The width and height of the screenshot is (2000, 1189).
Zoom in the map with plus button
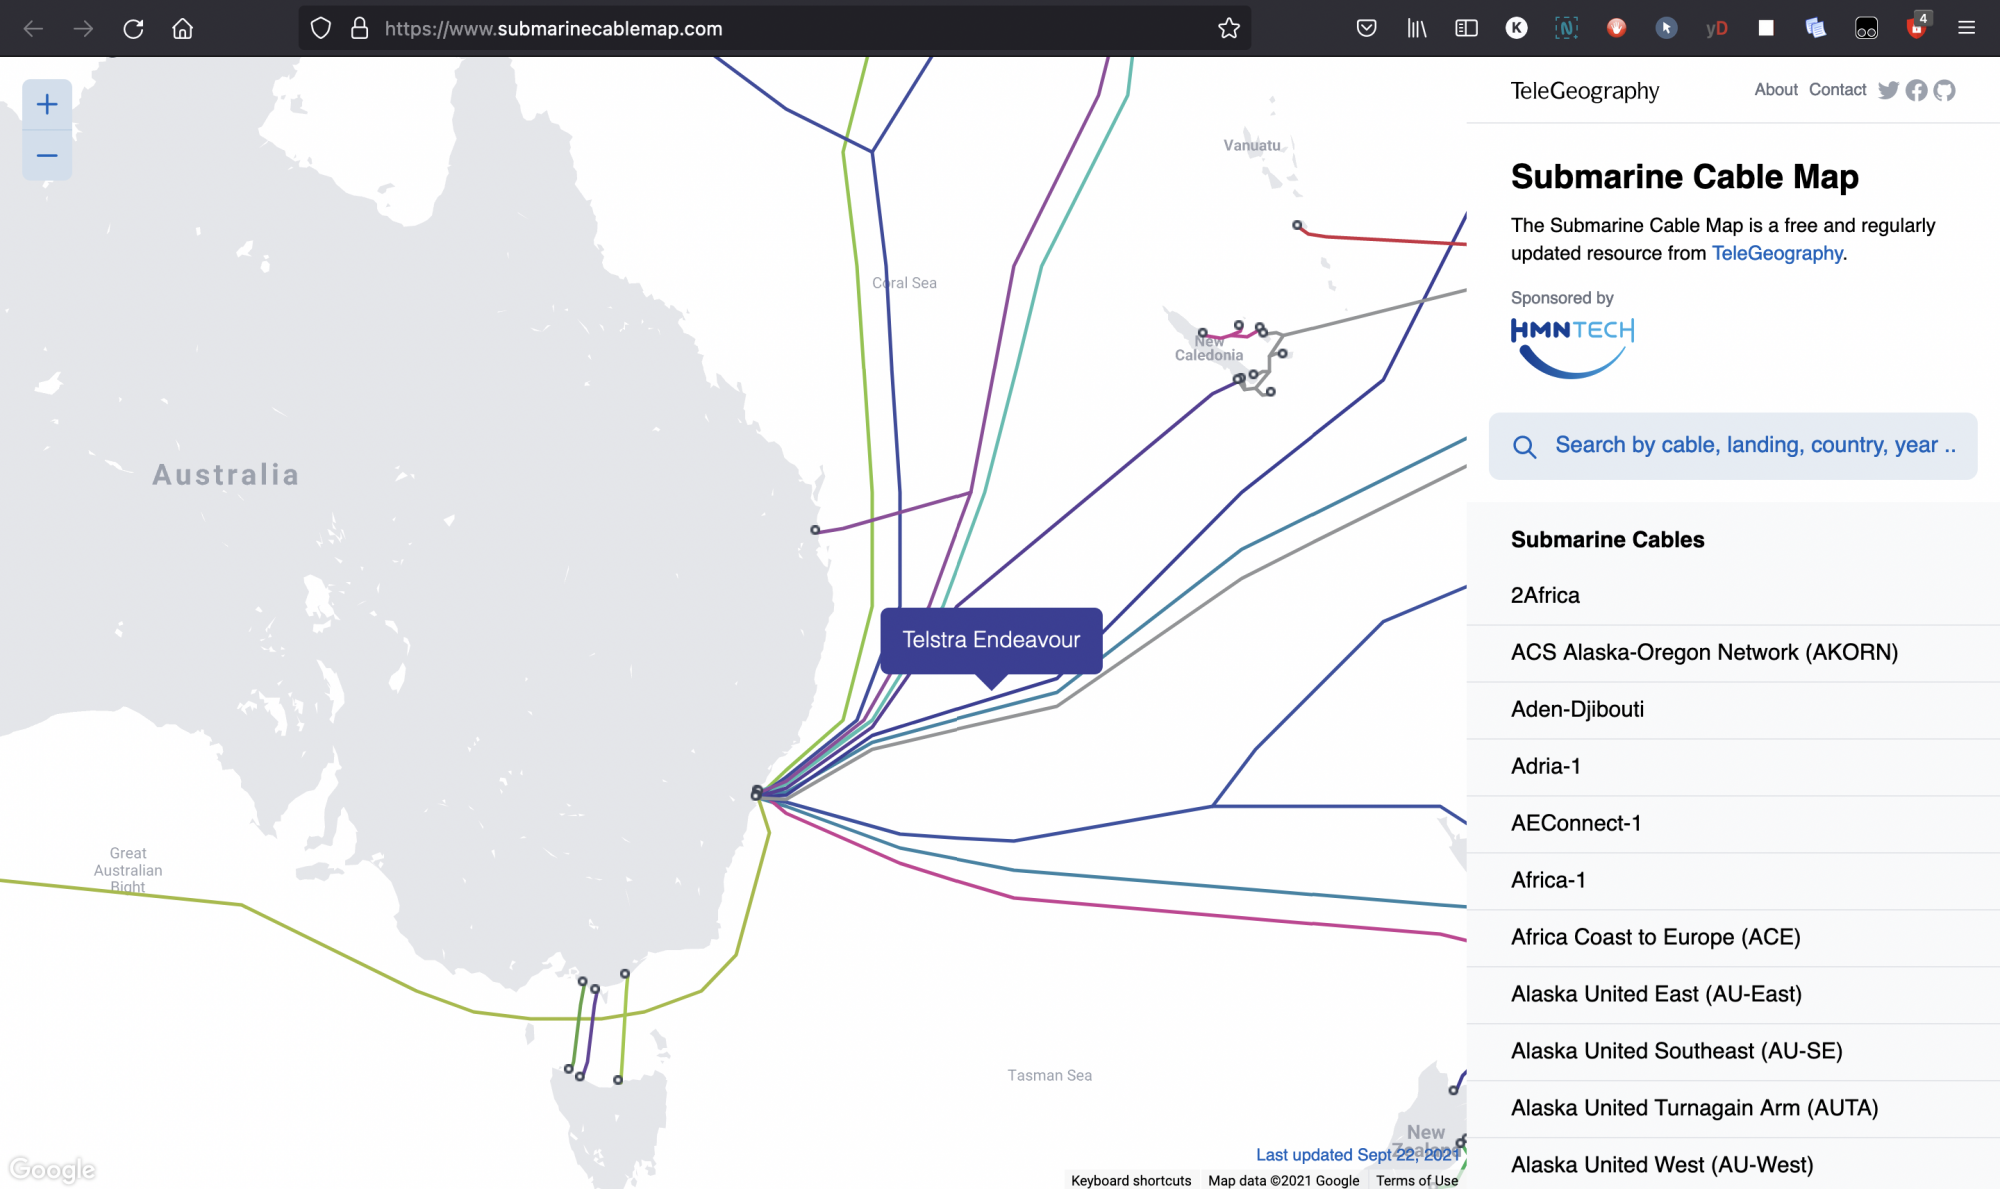tap(47, 104)
